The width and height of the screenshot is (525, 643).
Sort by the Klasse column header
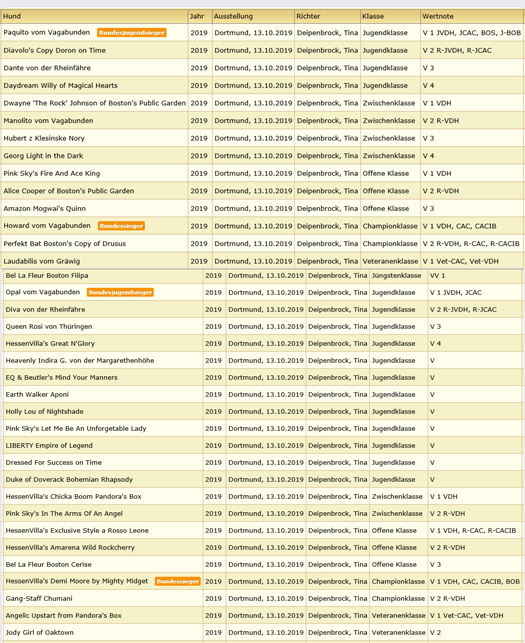(x=373, y=16)
